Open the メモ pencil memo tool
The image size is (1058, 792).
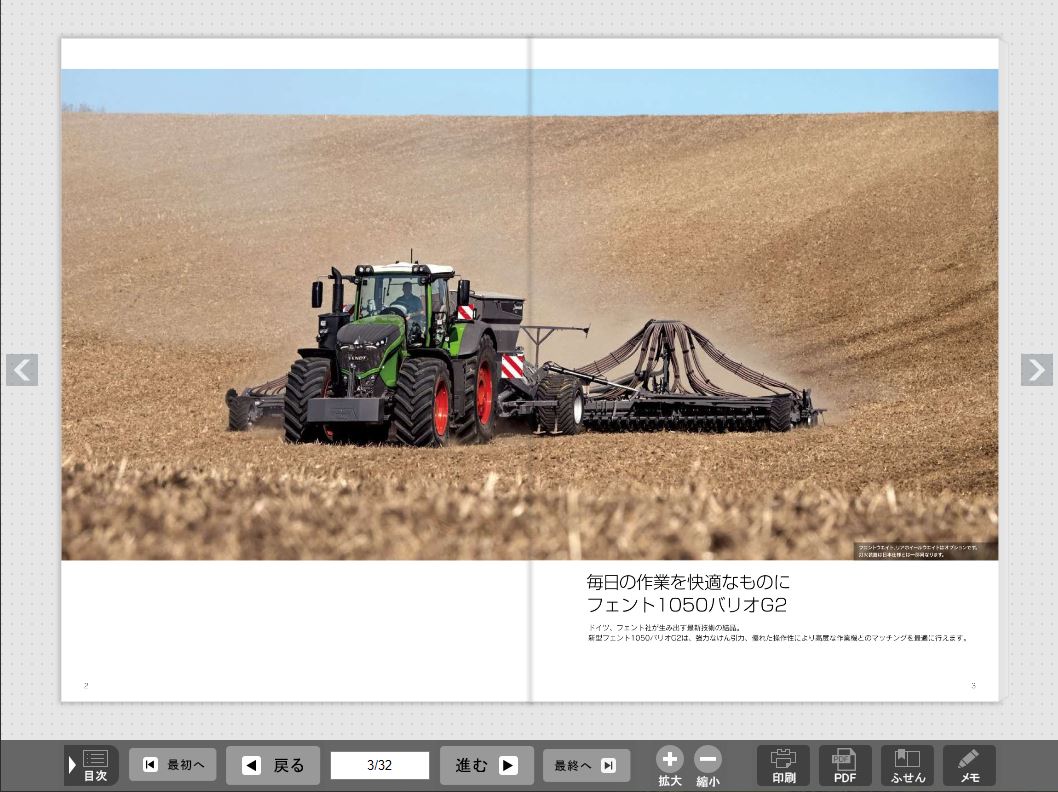[970, 766]
